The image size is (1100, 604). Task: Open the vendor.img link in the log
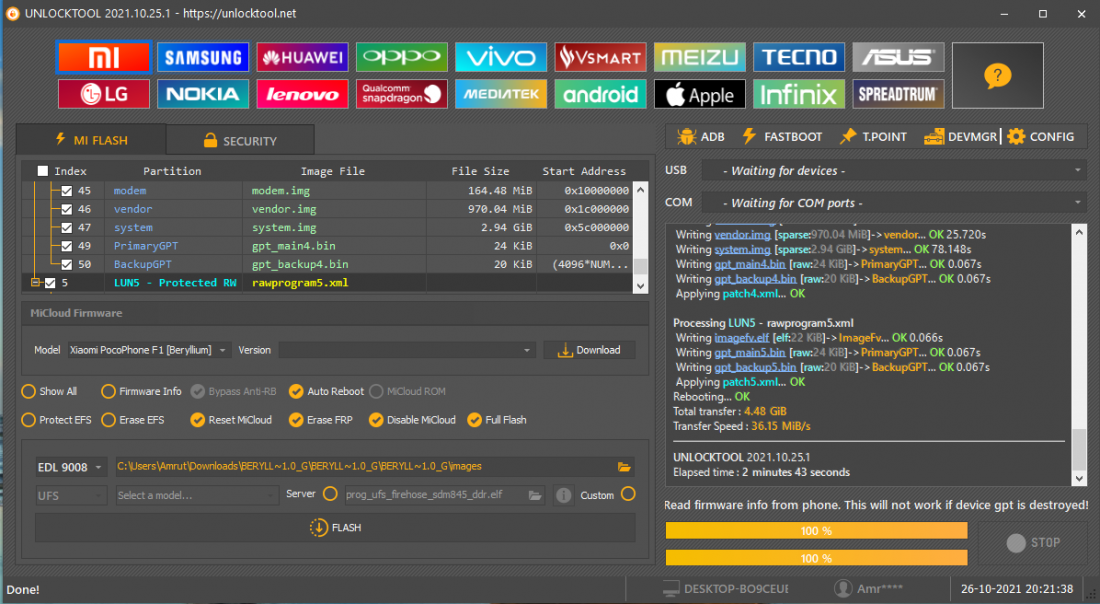(x=742, y=235)
